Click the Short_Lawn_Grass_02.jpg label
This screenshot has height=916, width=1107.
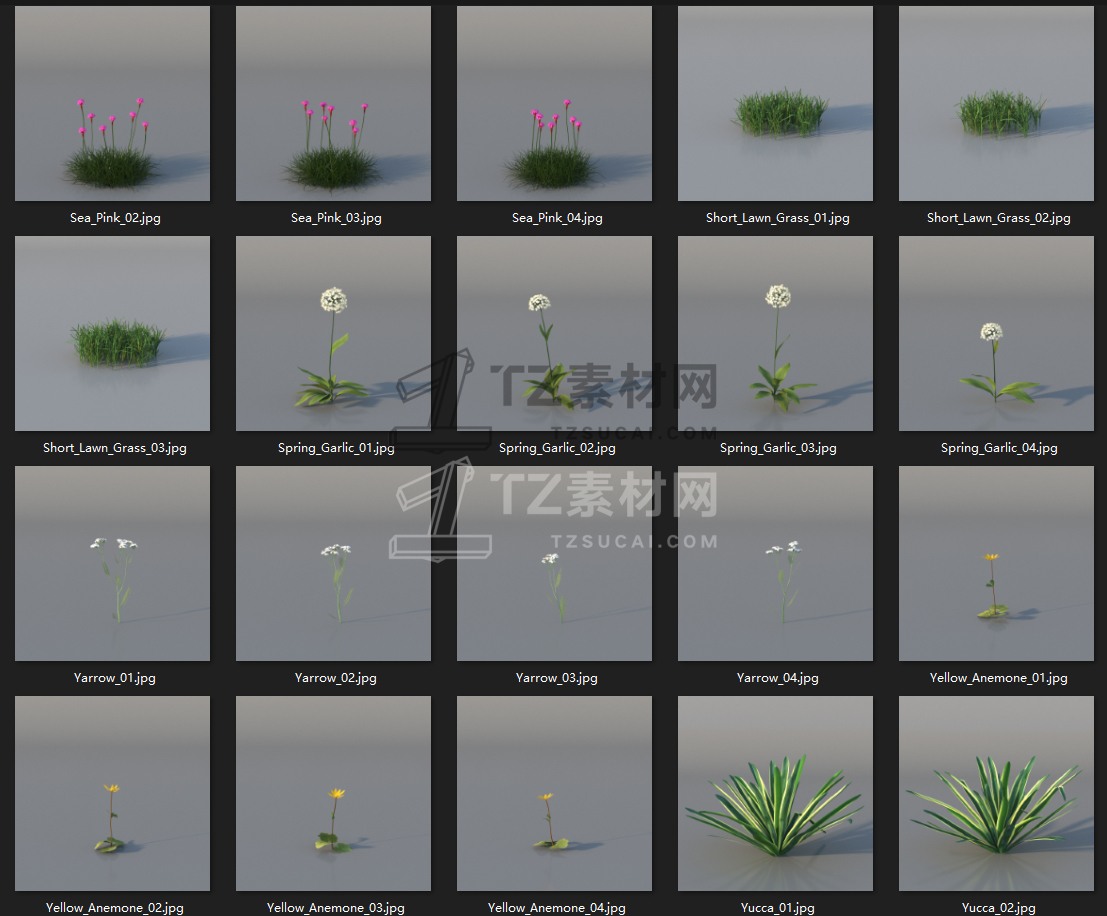[998, 218]
